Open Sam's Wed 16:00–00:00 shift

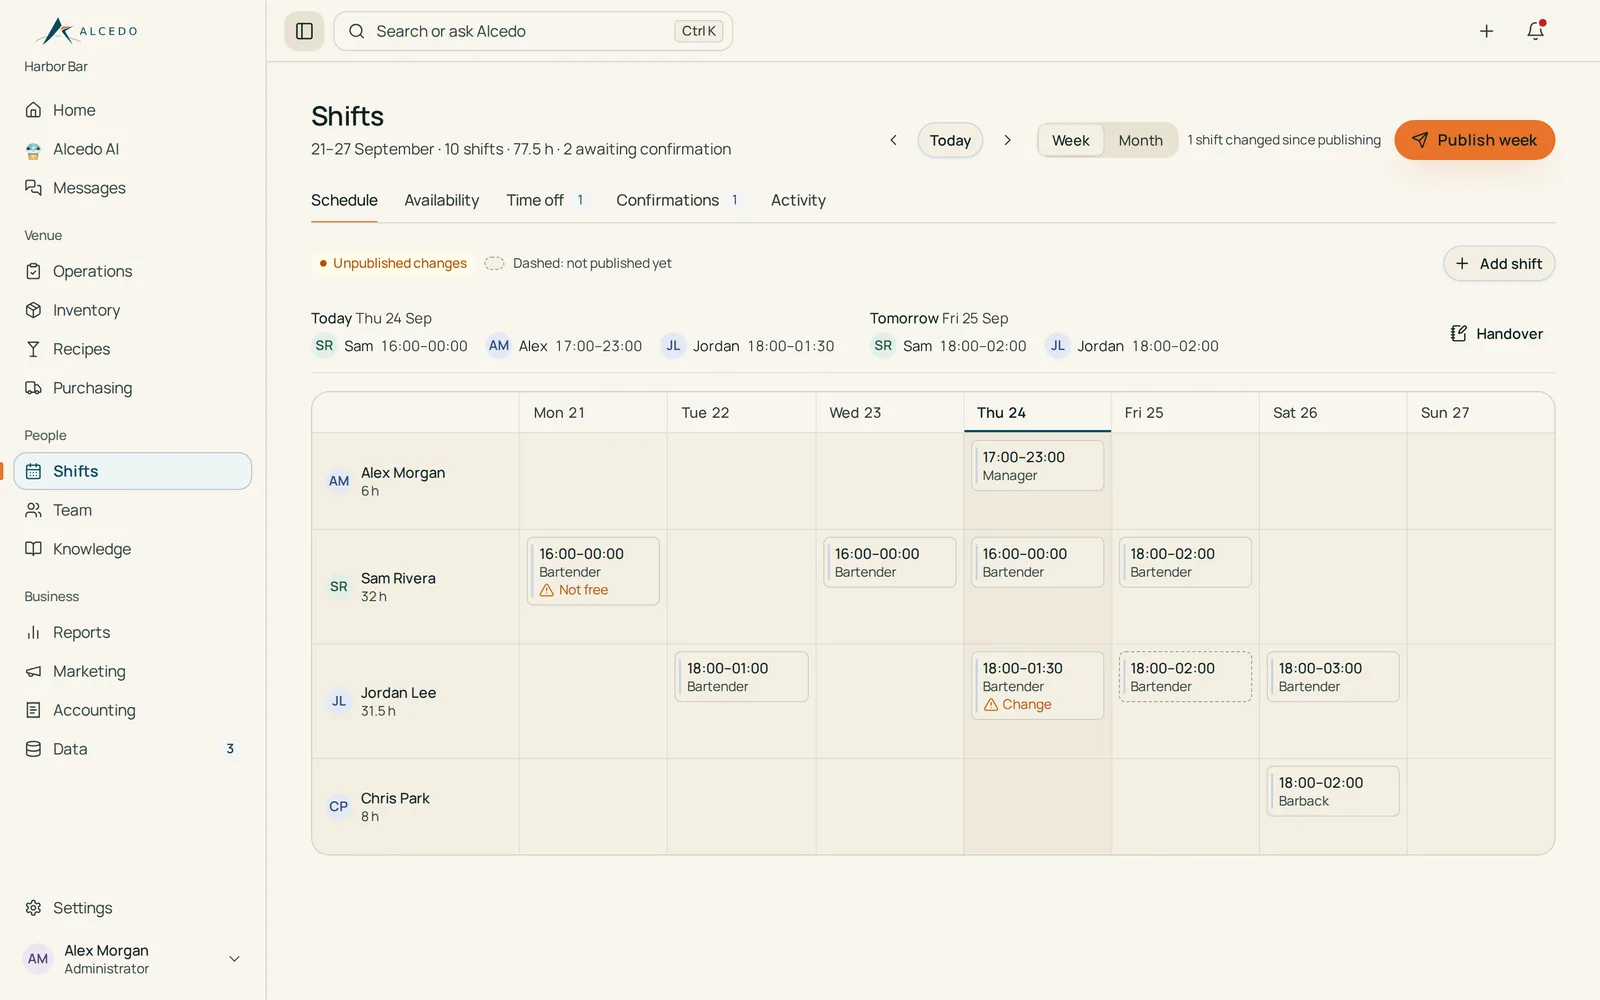click(x=889, y=562)
